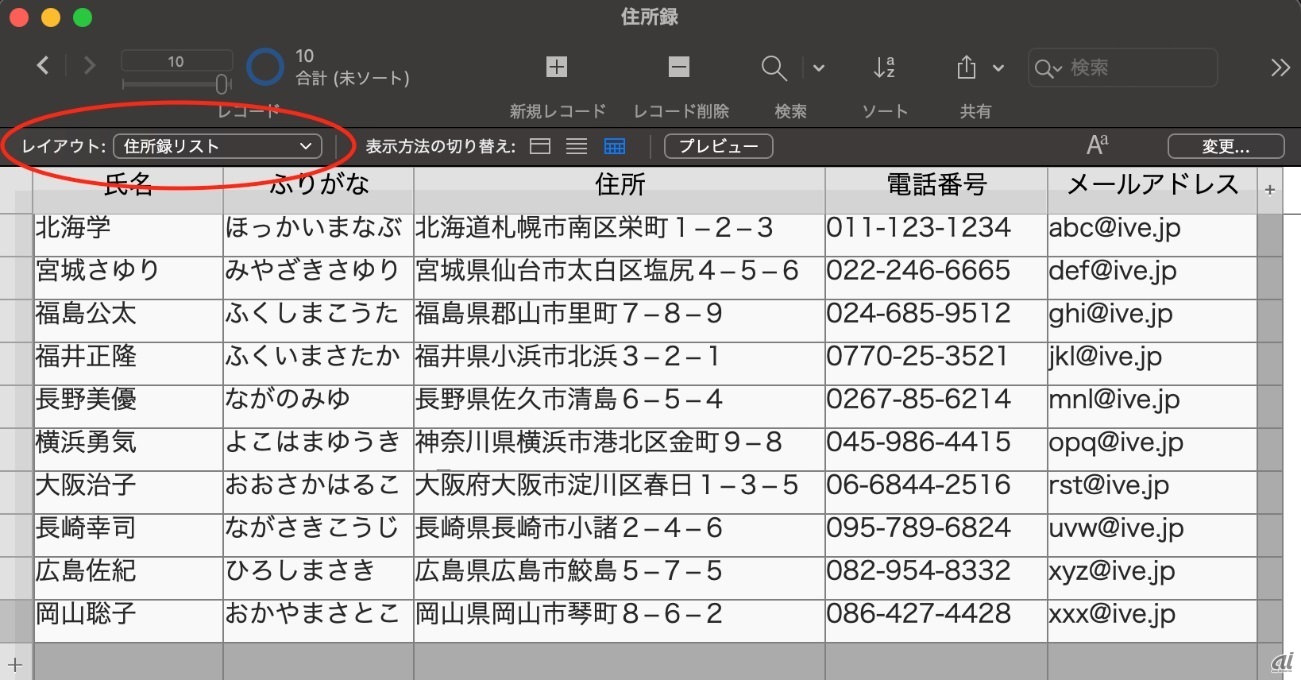The image size is (1301, 680).
Task: Click the 変更... button
Action: pos(1225,147)
